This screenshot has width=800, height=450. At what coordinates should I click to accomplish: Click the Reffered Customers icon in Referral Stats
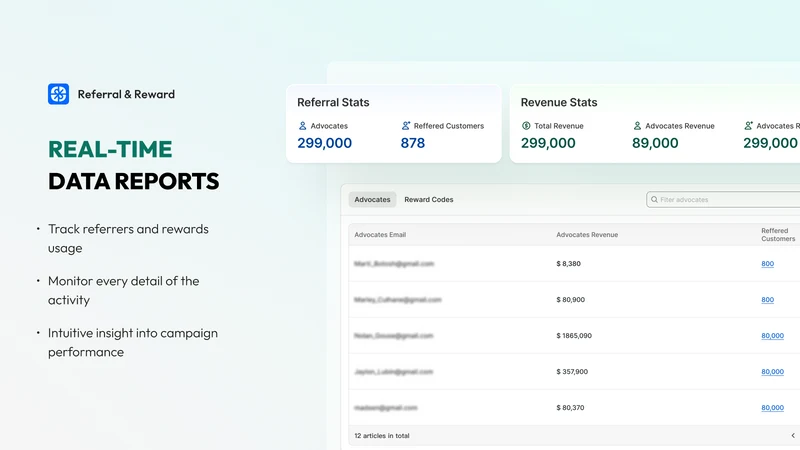pyautogui.click(x=406, y=126)
